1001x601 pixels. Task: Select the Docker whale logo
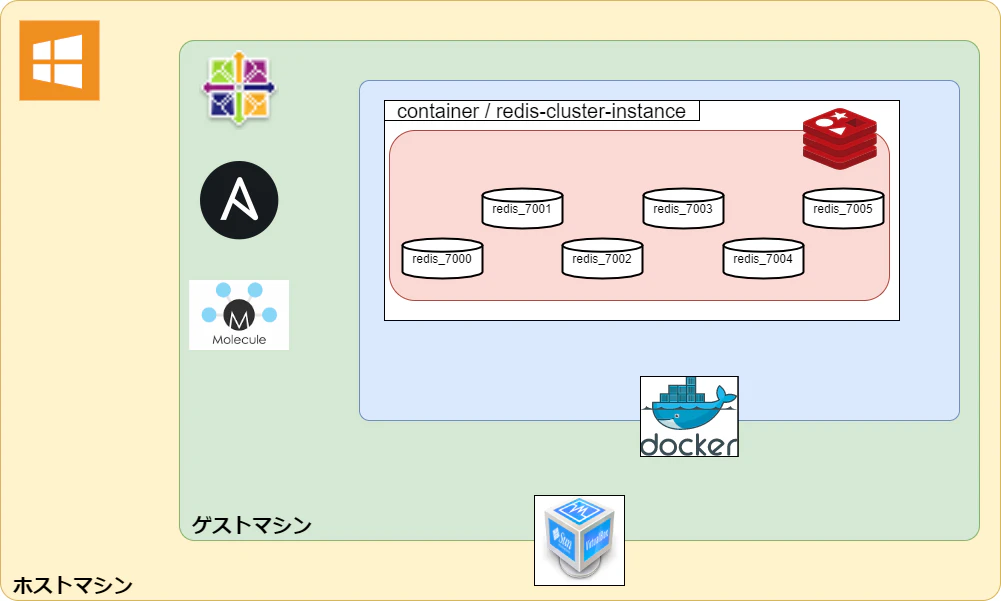click(689, 416)
